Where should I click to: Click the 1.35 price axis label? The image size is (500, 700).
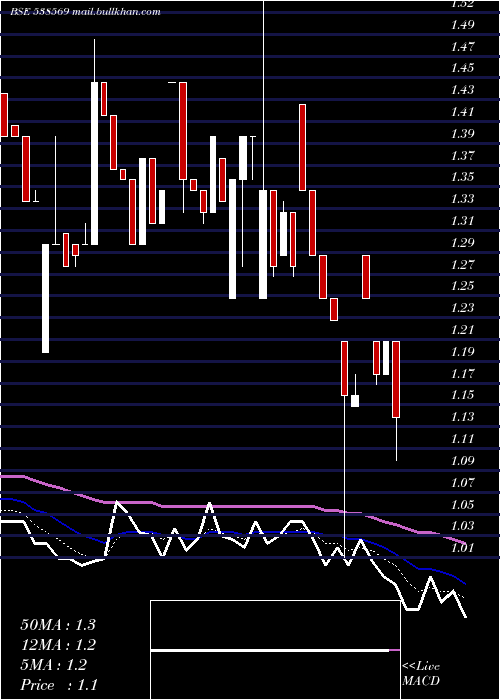[x=462, y=177]
